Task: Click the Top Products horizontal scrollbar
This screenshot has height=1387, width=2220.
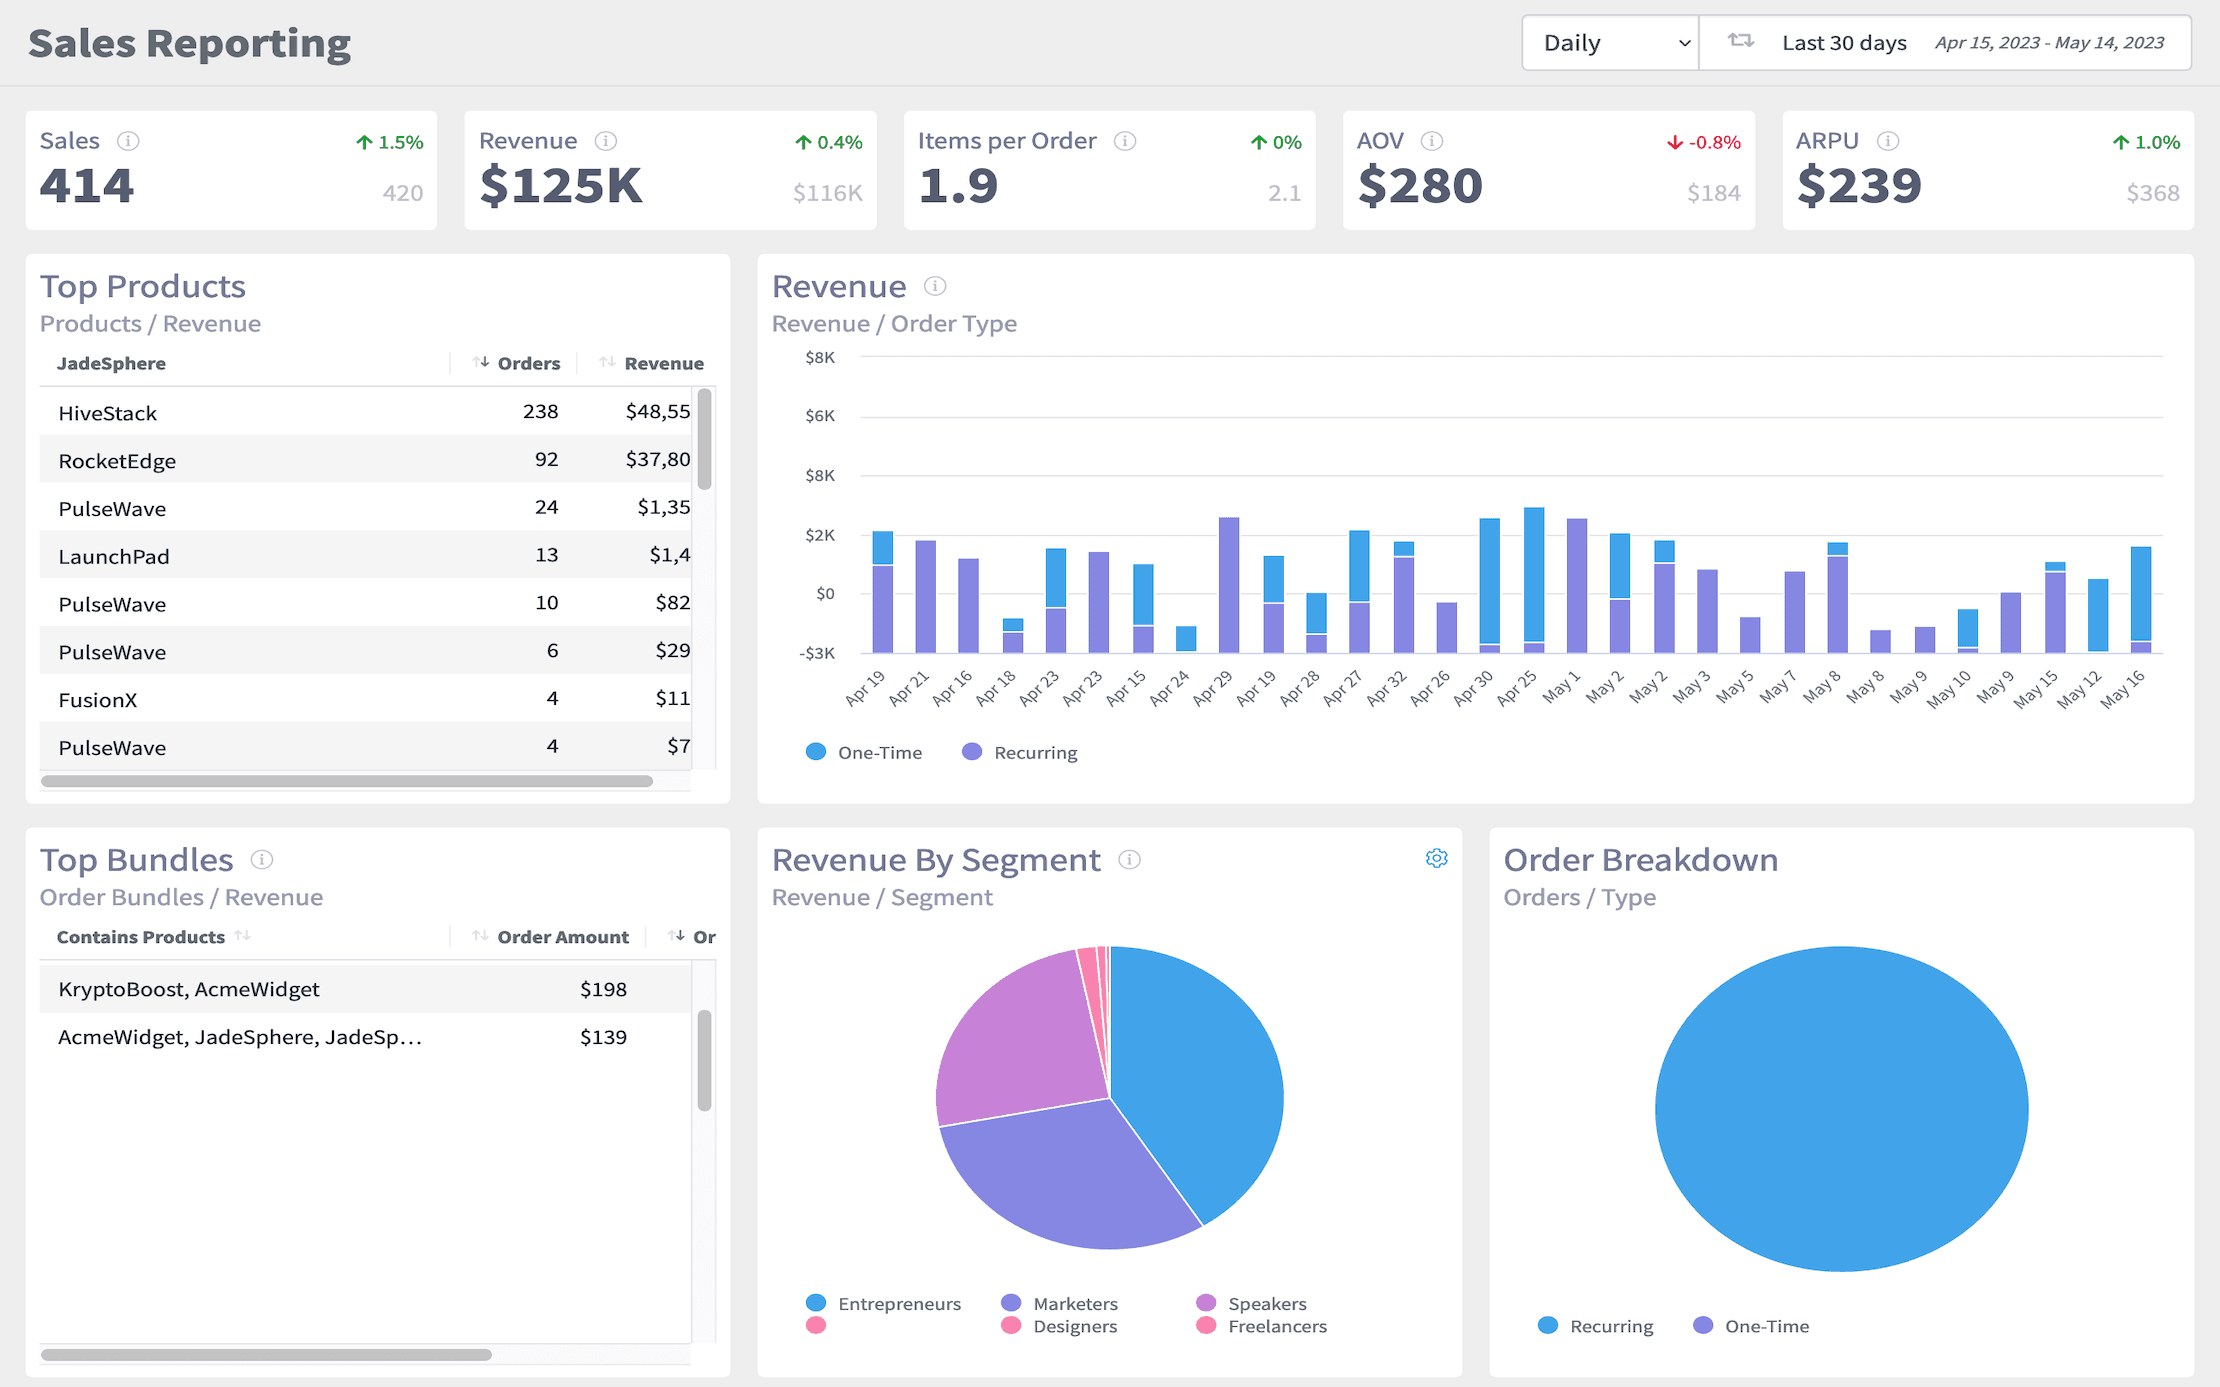Action: 346,781
